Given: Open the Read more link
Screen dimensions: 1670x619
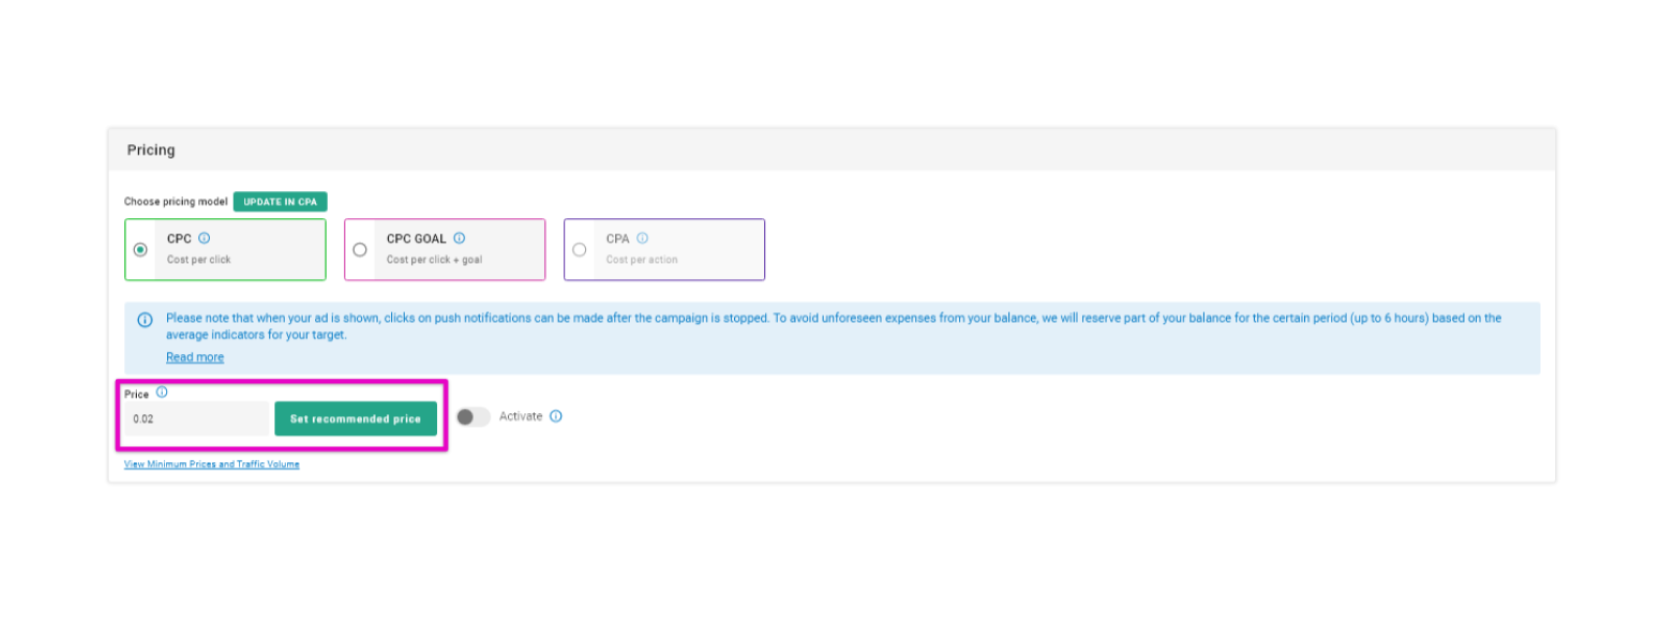Looking at the screenshot, I should click(195, 357).
